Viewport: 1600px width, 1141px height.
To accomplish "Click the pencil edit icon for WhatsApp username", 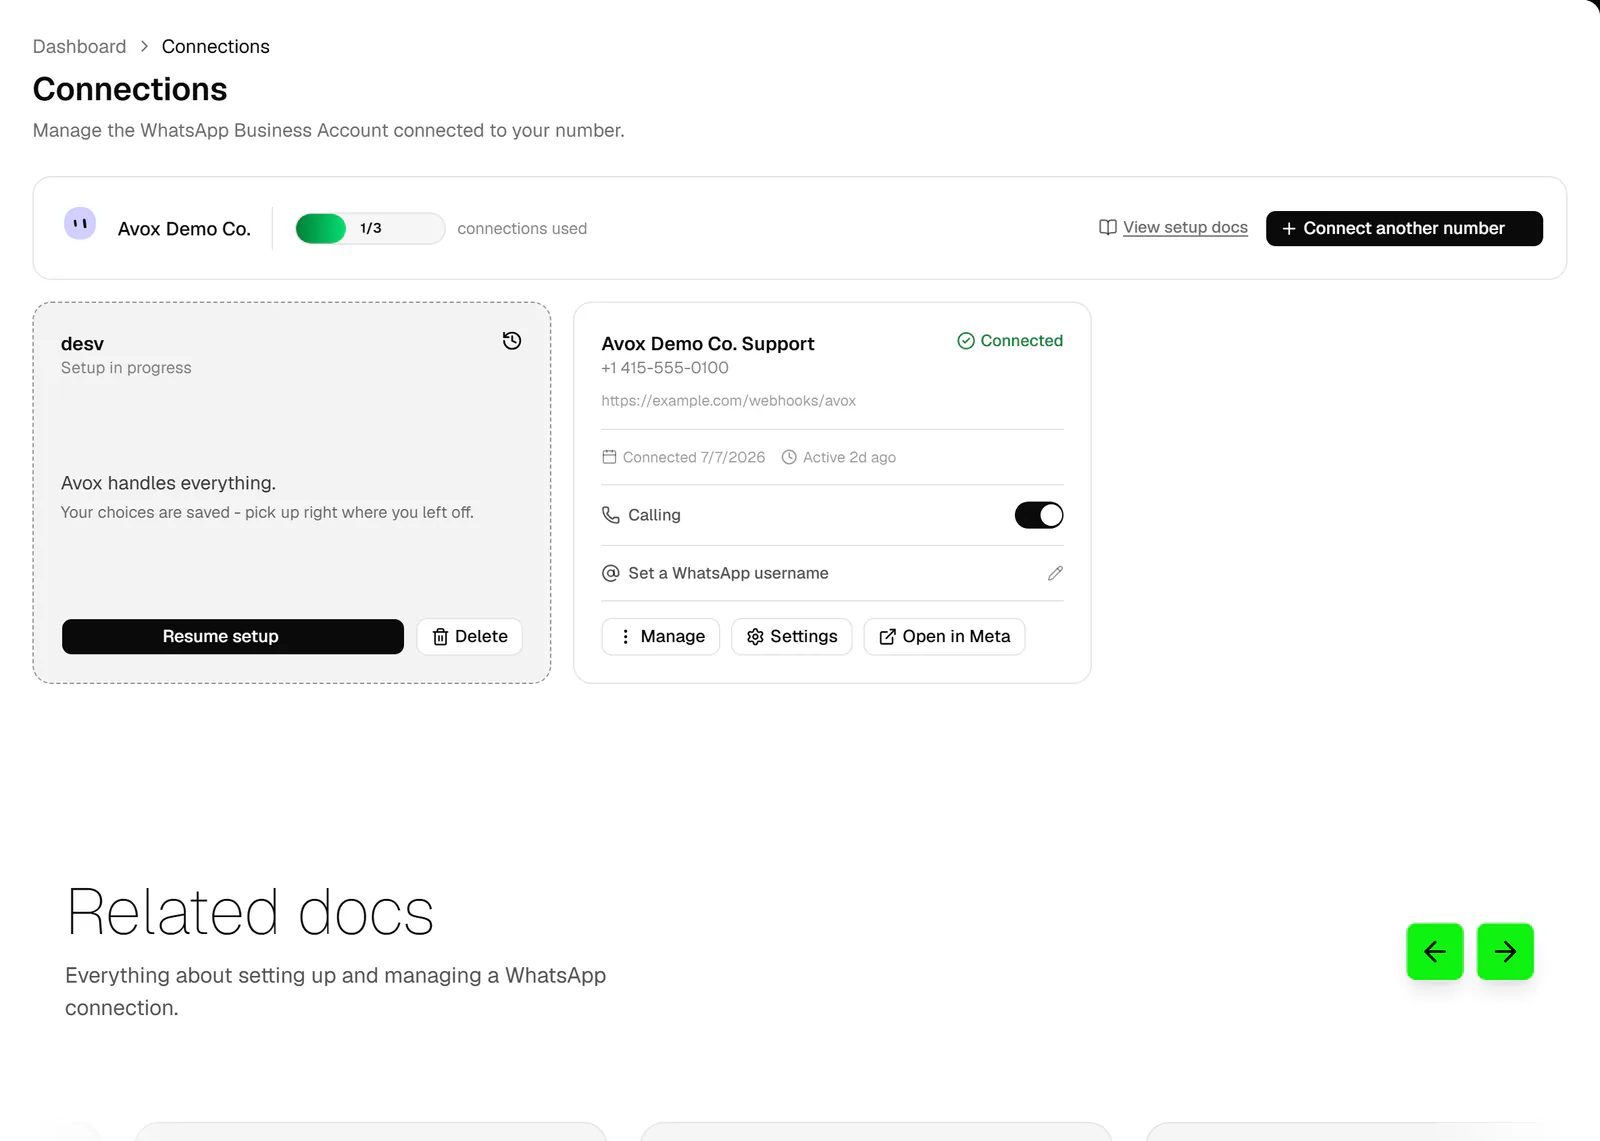I will 1055,573.
